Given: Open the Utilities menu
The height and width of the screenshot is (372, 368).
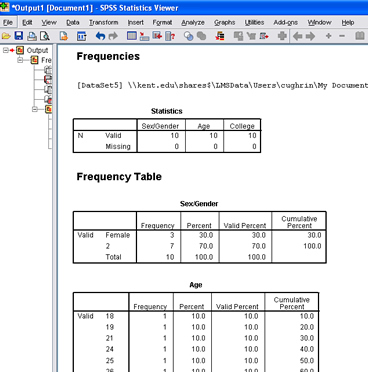Looking at the screenshot, I should pos(254,22).
